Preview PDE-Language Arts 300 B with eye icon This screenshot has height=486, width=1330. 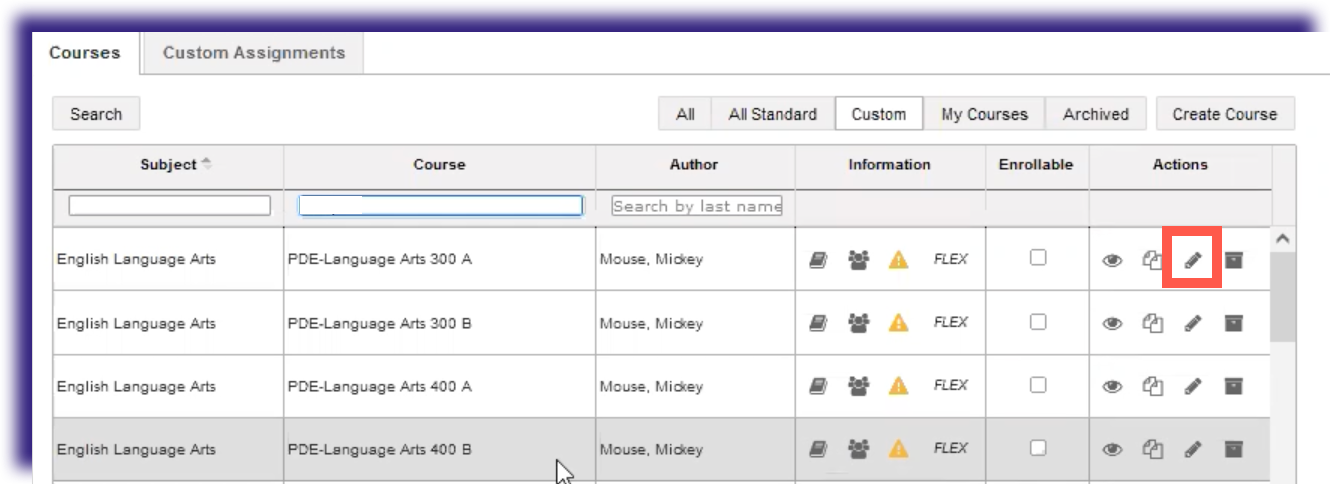click(1111, 324)
